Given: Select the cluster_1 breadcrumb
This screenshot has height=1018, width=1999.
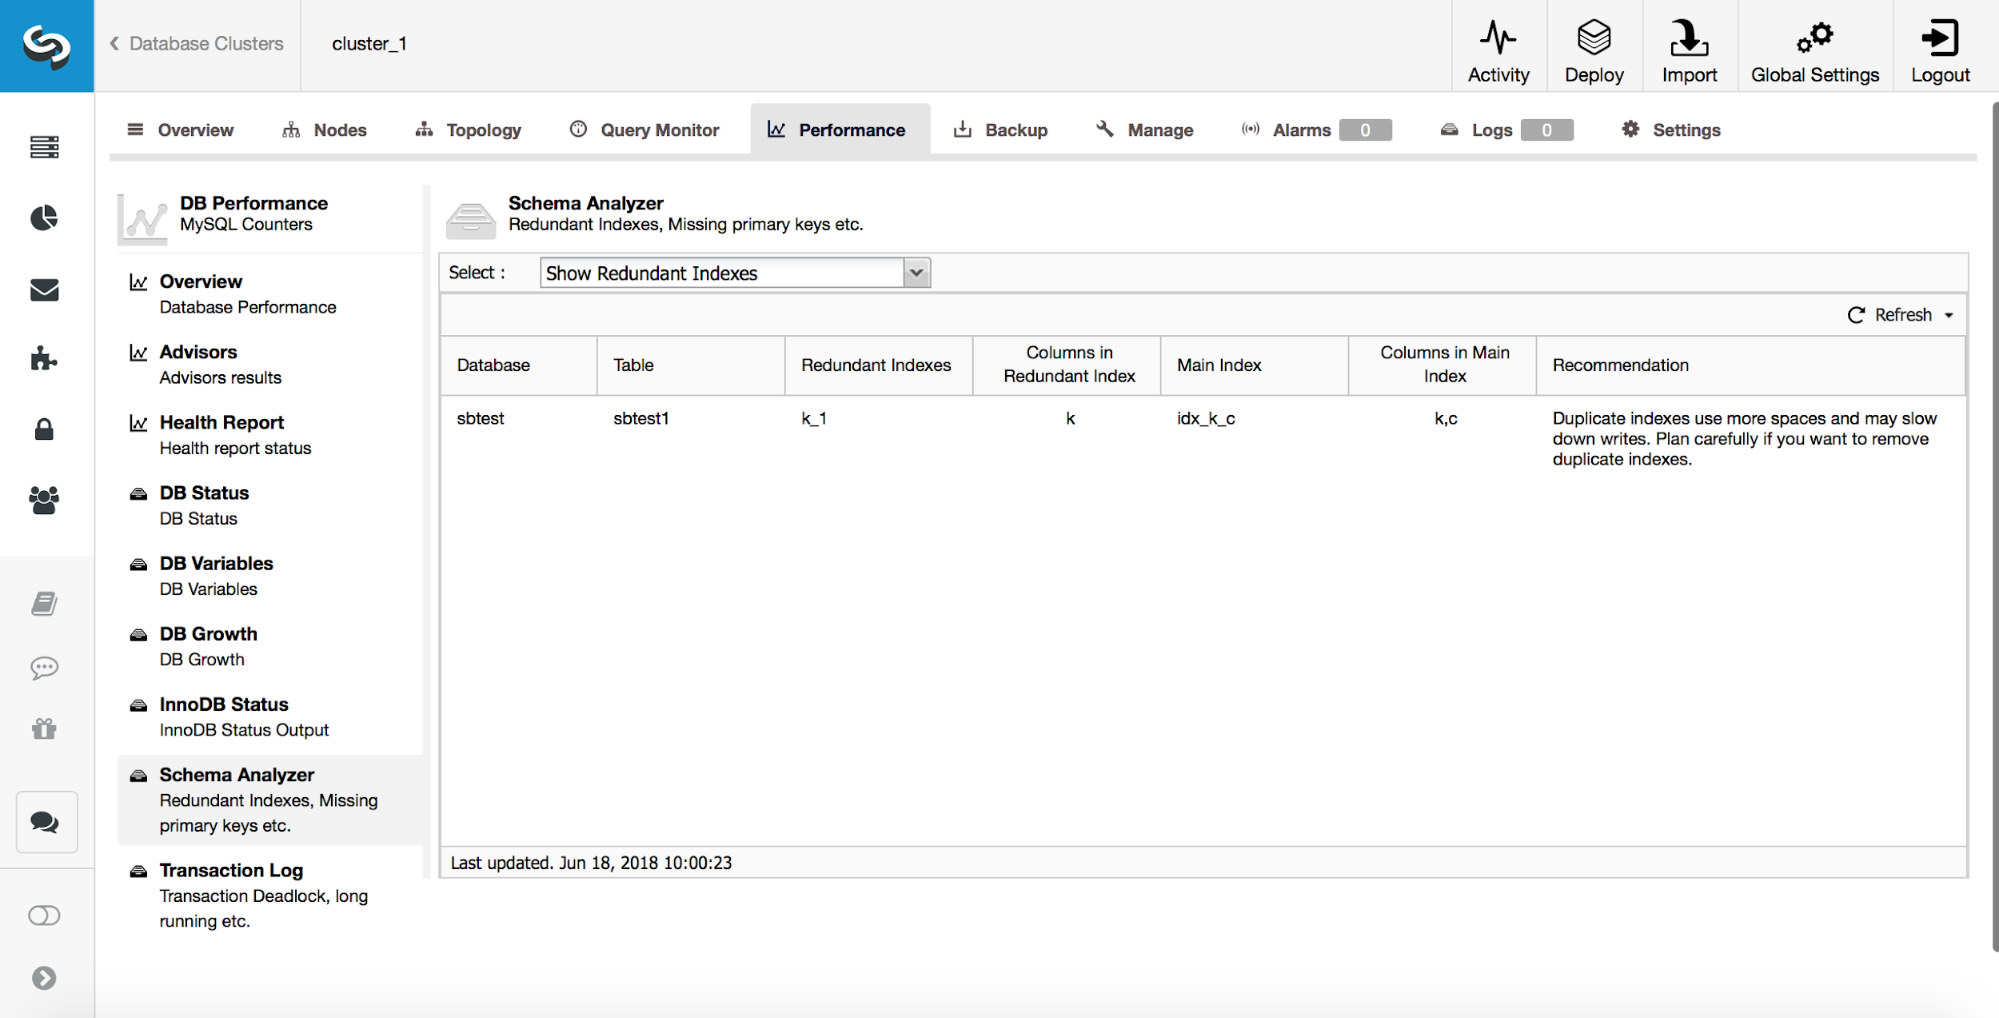Looking at the screenshot, I should (x=369, y=44).
